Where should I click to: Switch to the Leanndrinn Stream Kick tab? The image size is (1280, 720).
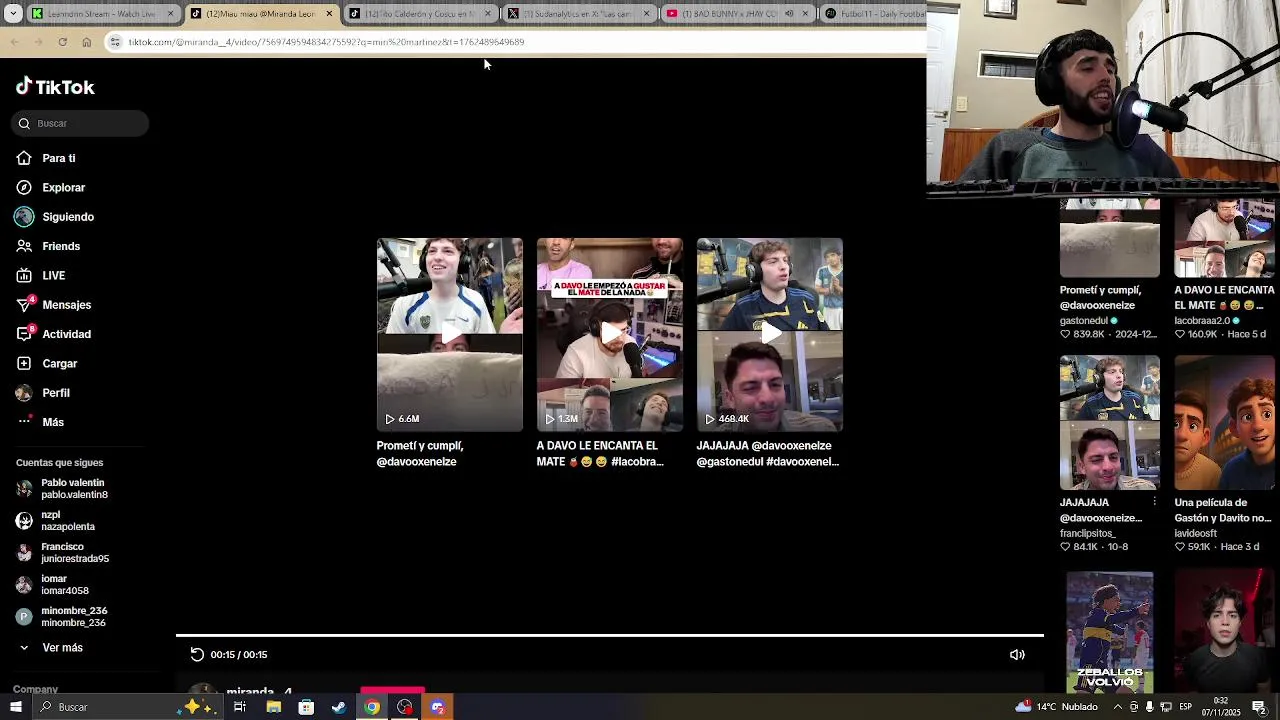pos(102,14)
